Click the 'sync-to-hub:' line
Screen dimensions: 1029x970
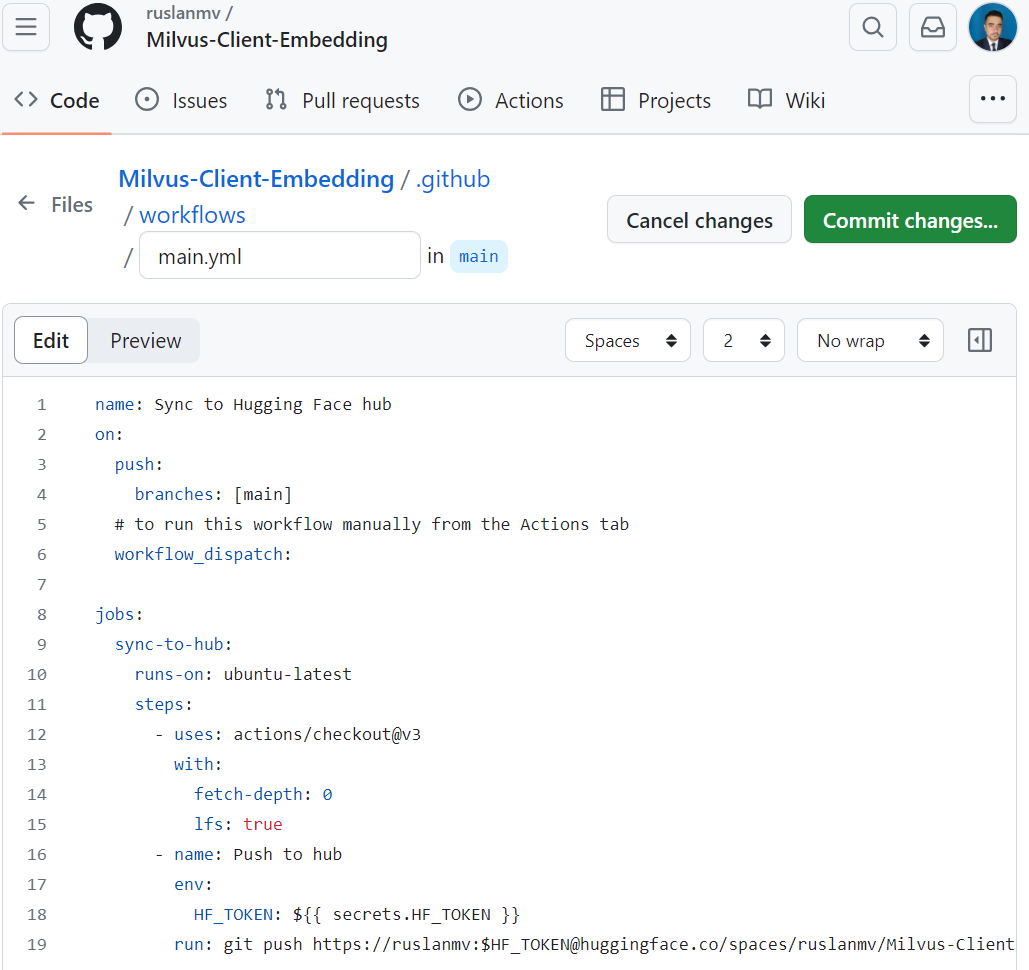coord(173,644)
